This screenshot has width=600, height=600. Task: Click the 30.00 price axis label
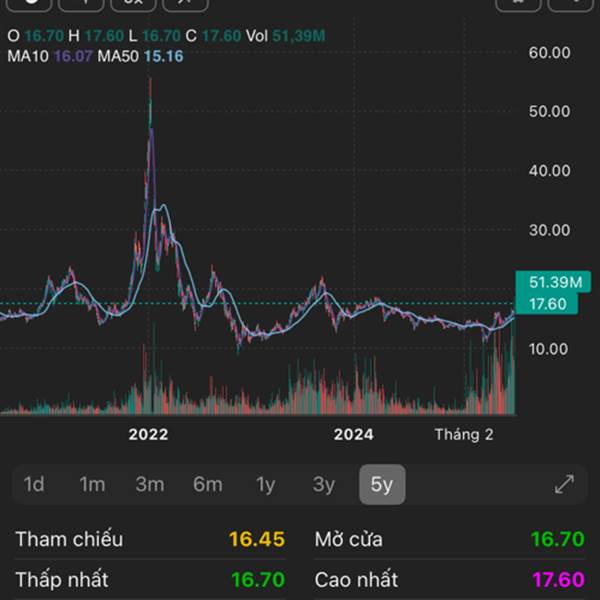click(x=549, y=230)
